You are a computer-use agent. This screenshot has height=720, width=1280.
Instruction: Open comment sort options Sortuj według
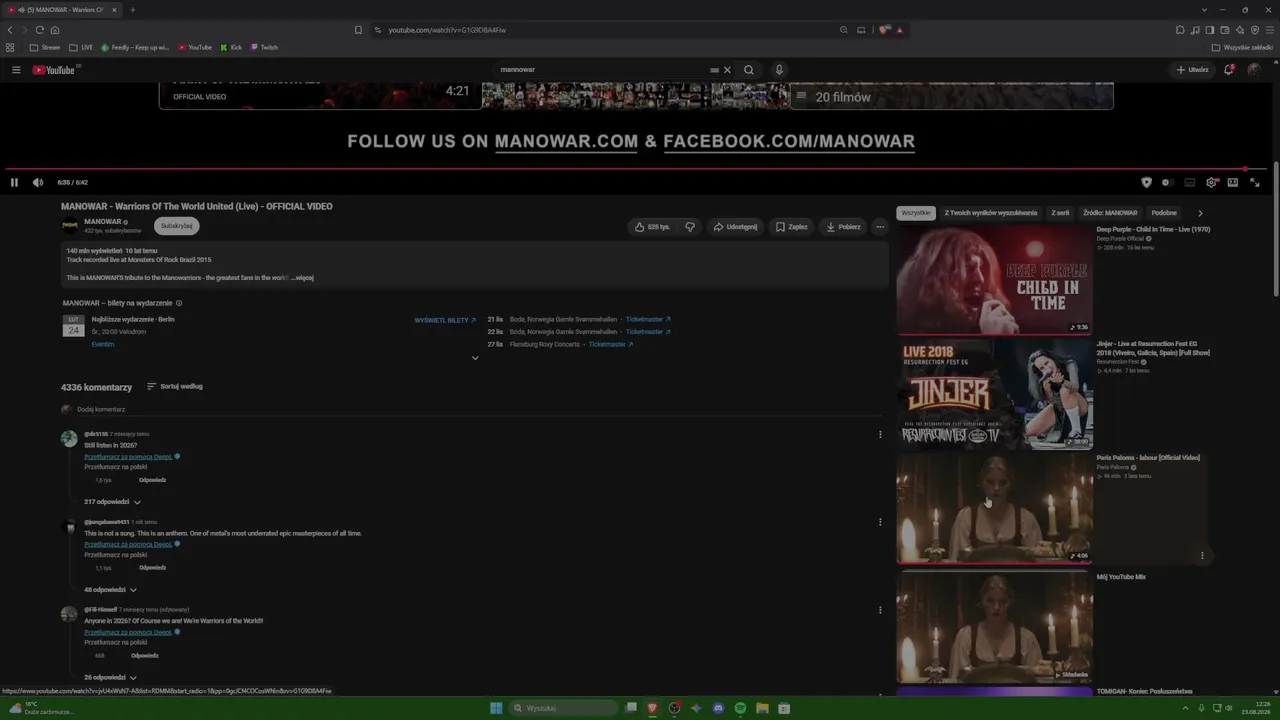click(x=175, y=386)
